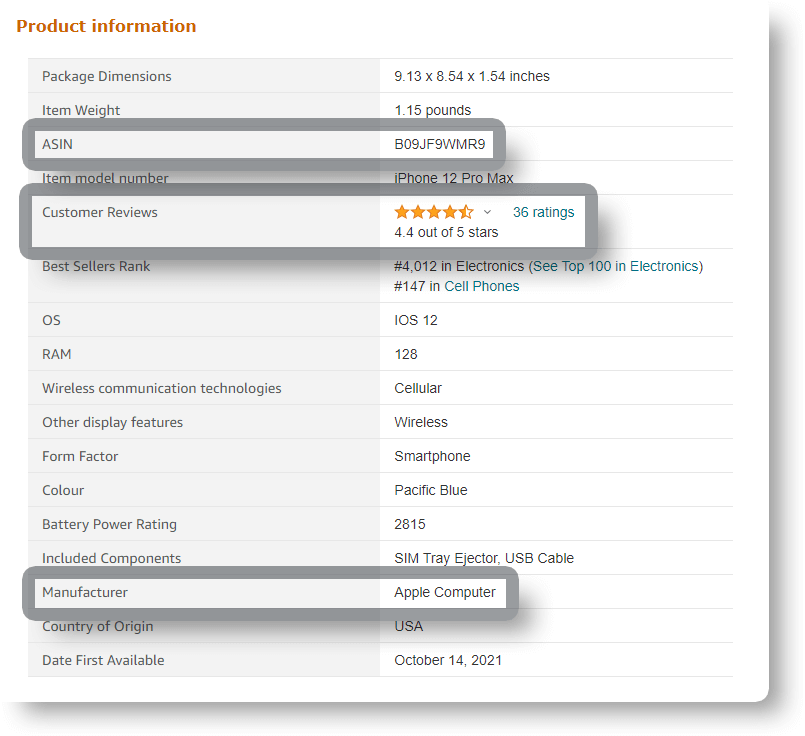The width and height of the screenshot is (805, 736).
Task: Open See Top 100 in Electronics link
Action: click(616, 266)
